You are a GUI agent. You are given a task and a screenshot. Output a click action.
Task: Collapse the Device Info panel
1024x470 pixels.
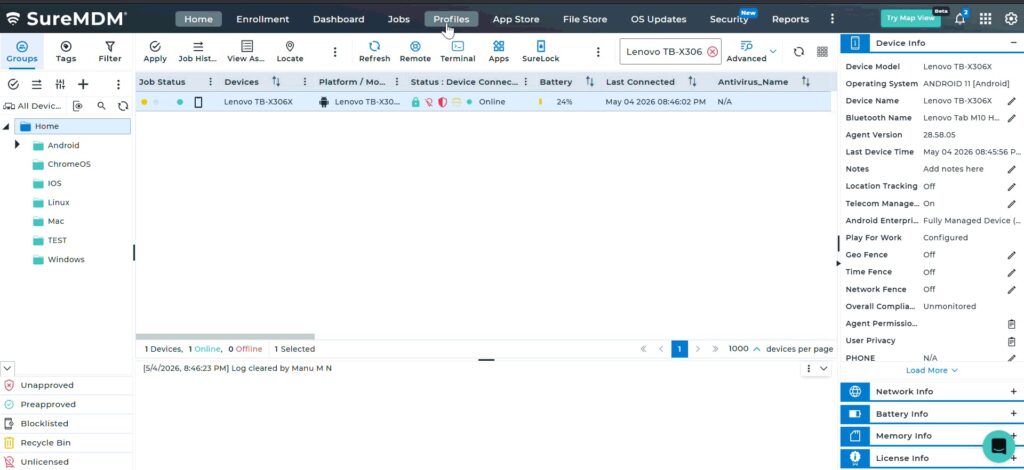click(1014, 43)
